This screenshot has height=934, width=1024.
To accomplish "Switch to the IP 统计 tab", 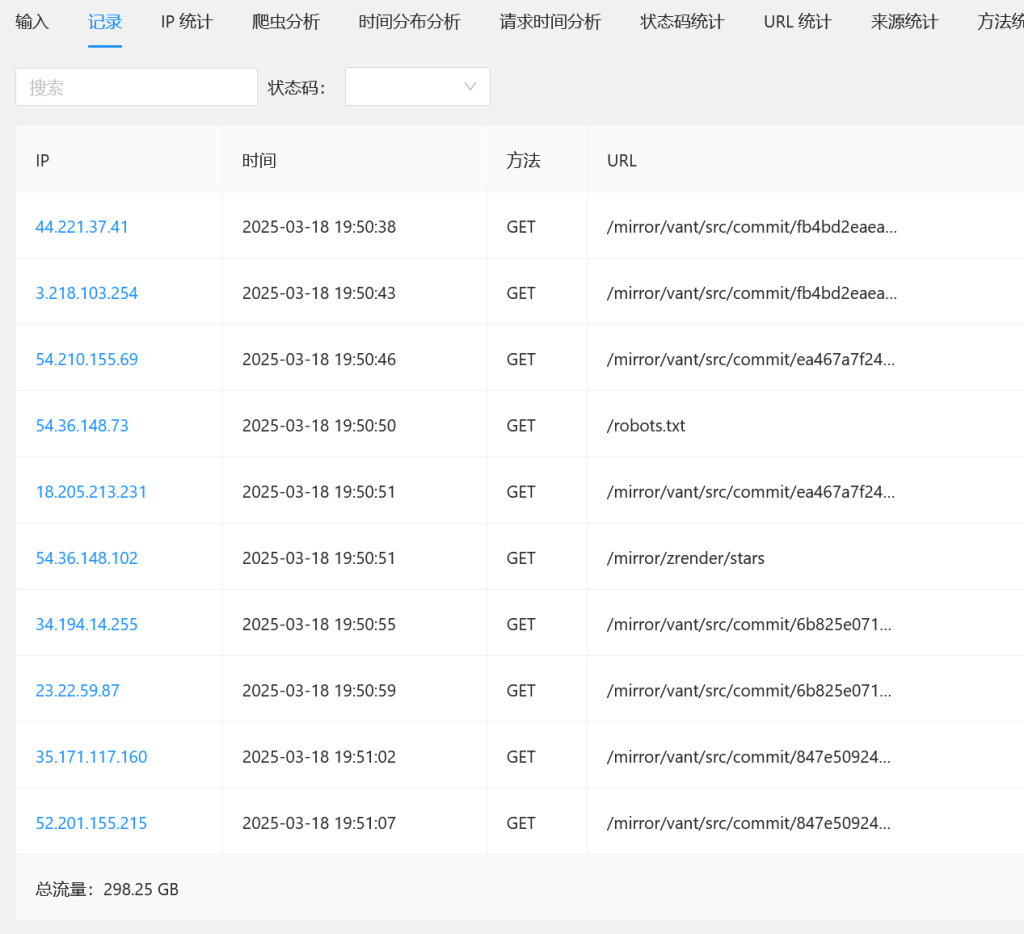I will click(x=186, y=21).
